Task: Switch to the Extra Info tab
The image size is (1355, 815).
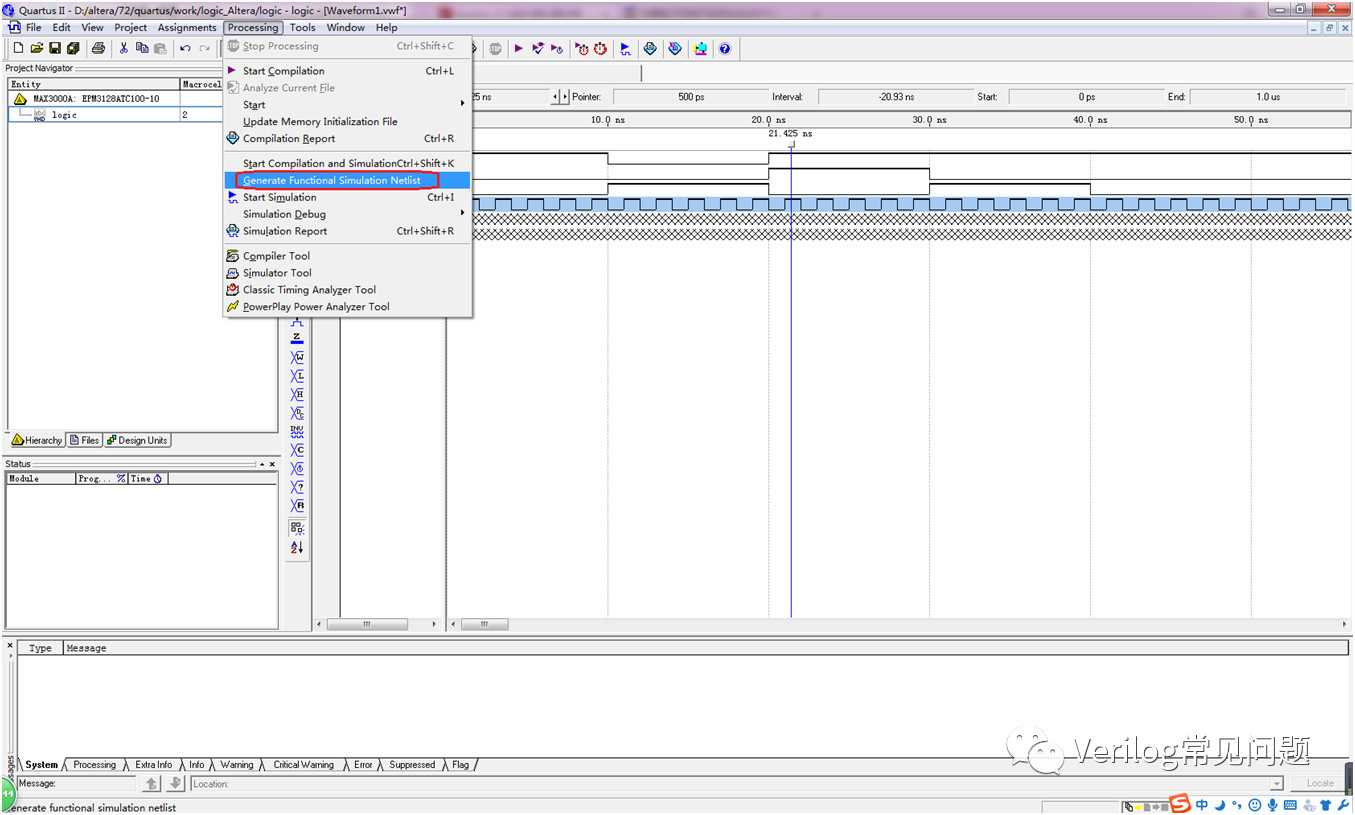Action: [153, 765]
